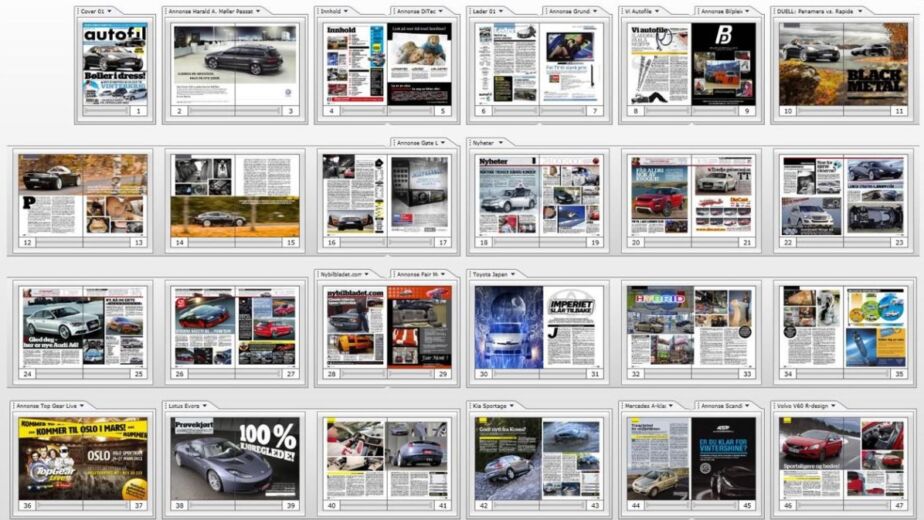
Task: Open the Cover 01 tab dropdown arrow
Action: pos(109,11)
